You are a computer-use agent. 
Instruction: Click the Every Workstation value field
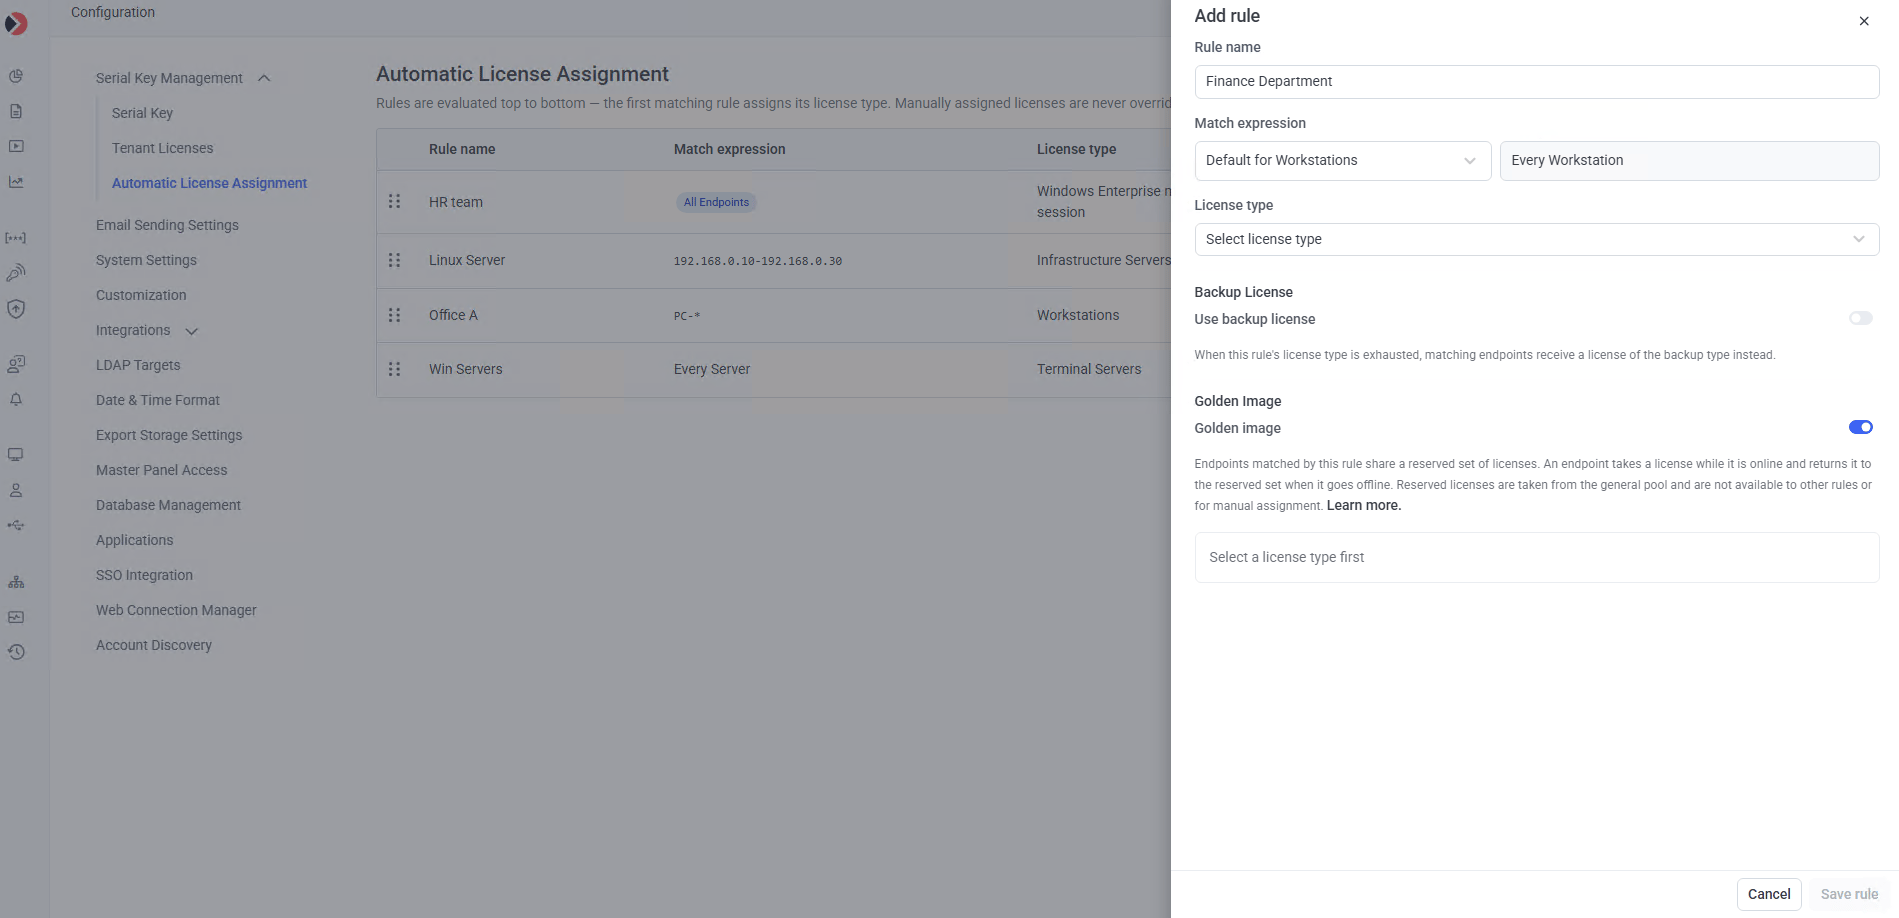tap(1689, 160)
